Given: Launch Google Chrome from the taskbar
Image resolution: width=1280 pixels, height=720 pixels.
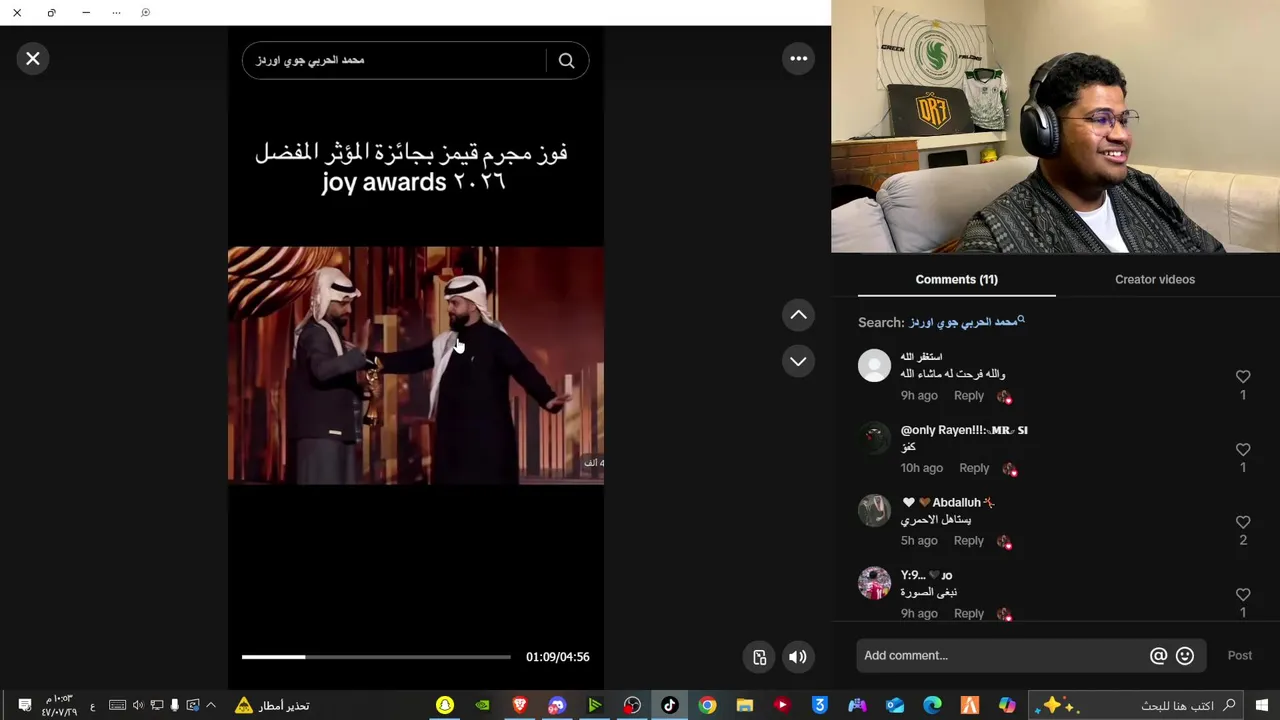Looking at the screenshot, I should coord(707,706).
